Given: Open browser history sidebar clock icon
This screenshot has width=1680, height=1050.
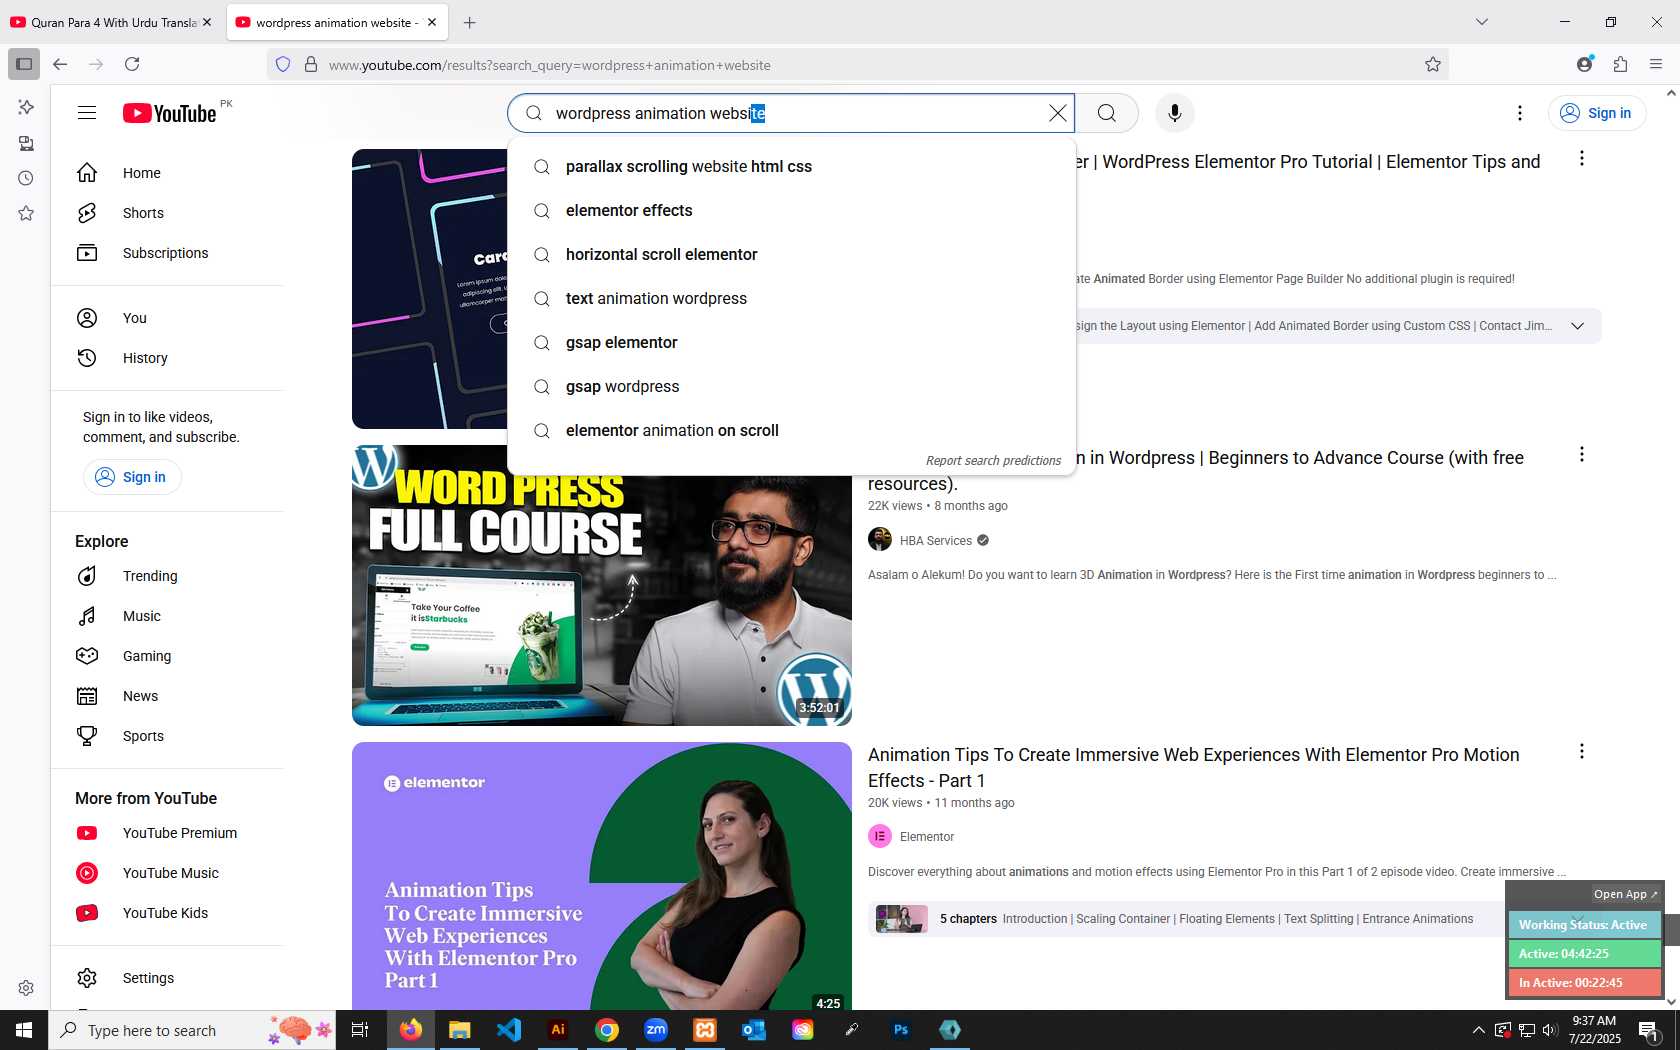Looking at the screenshot, I should click(26, 178).
